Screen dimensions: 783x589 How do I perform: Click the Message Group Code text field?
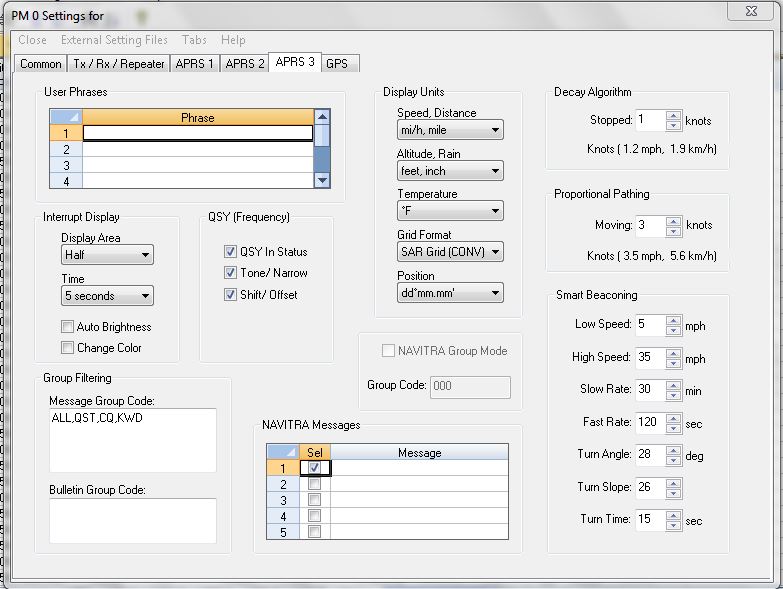(132, 440)
